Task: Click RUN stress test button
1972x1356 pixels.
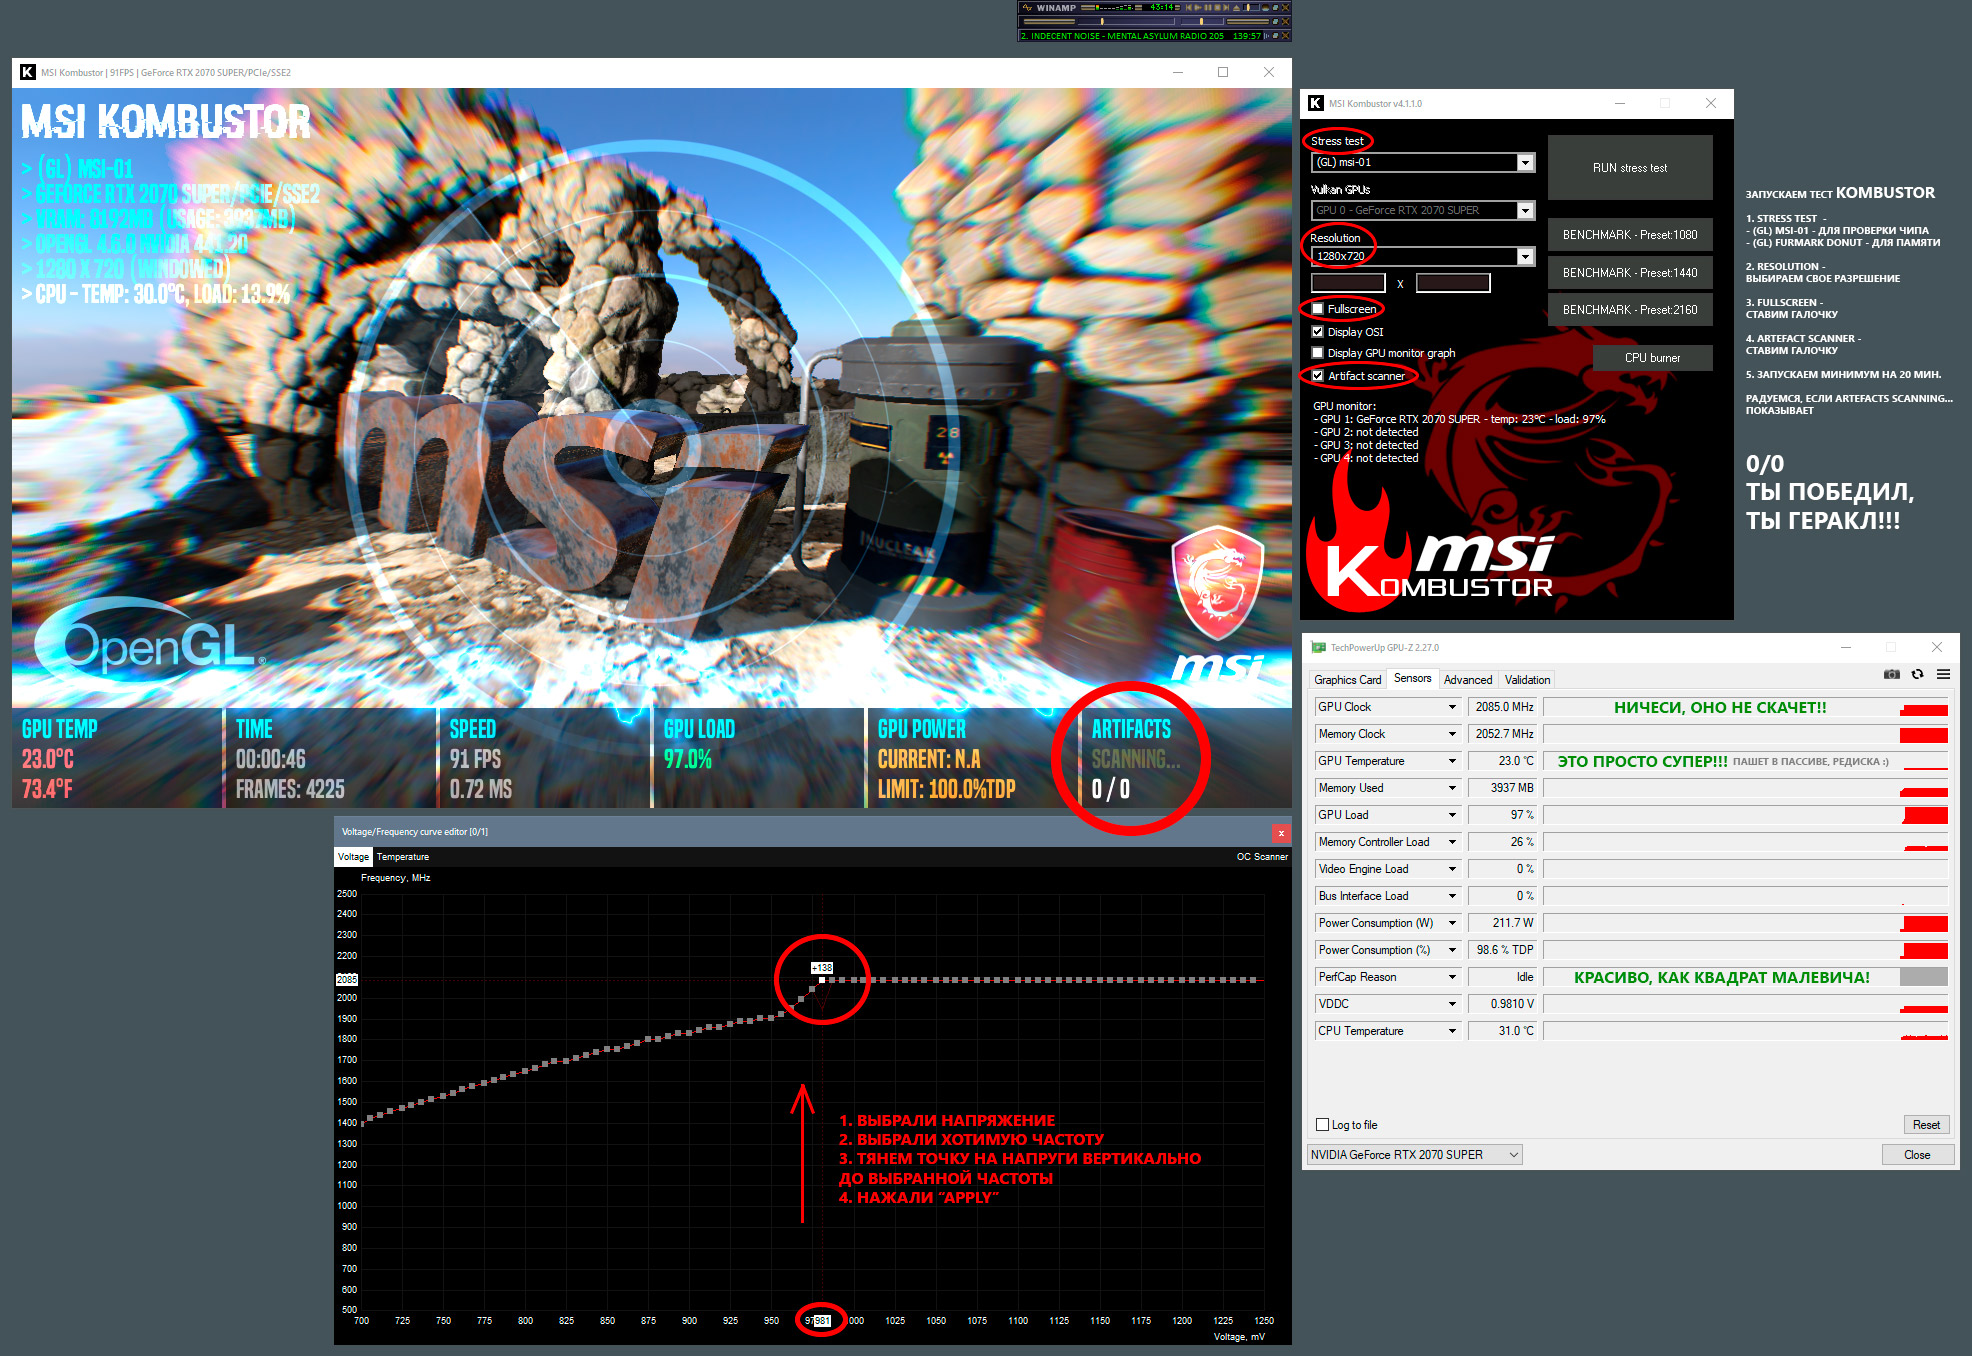Action: (1629, 168)
